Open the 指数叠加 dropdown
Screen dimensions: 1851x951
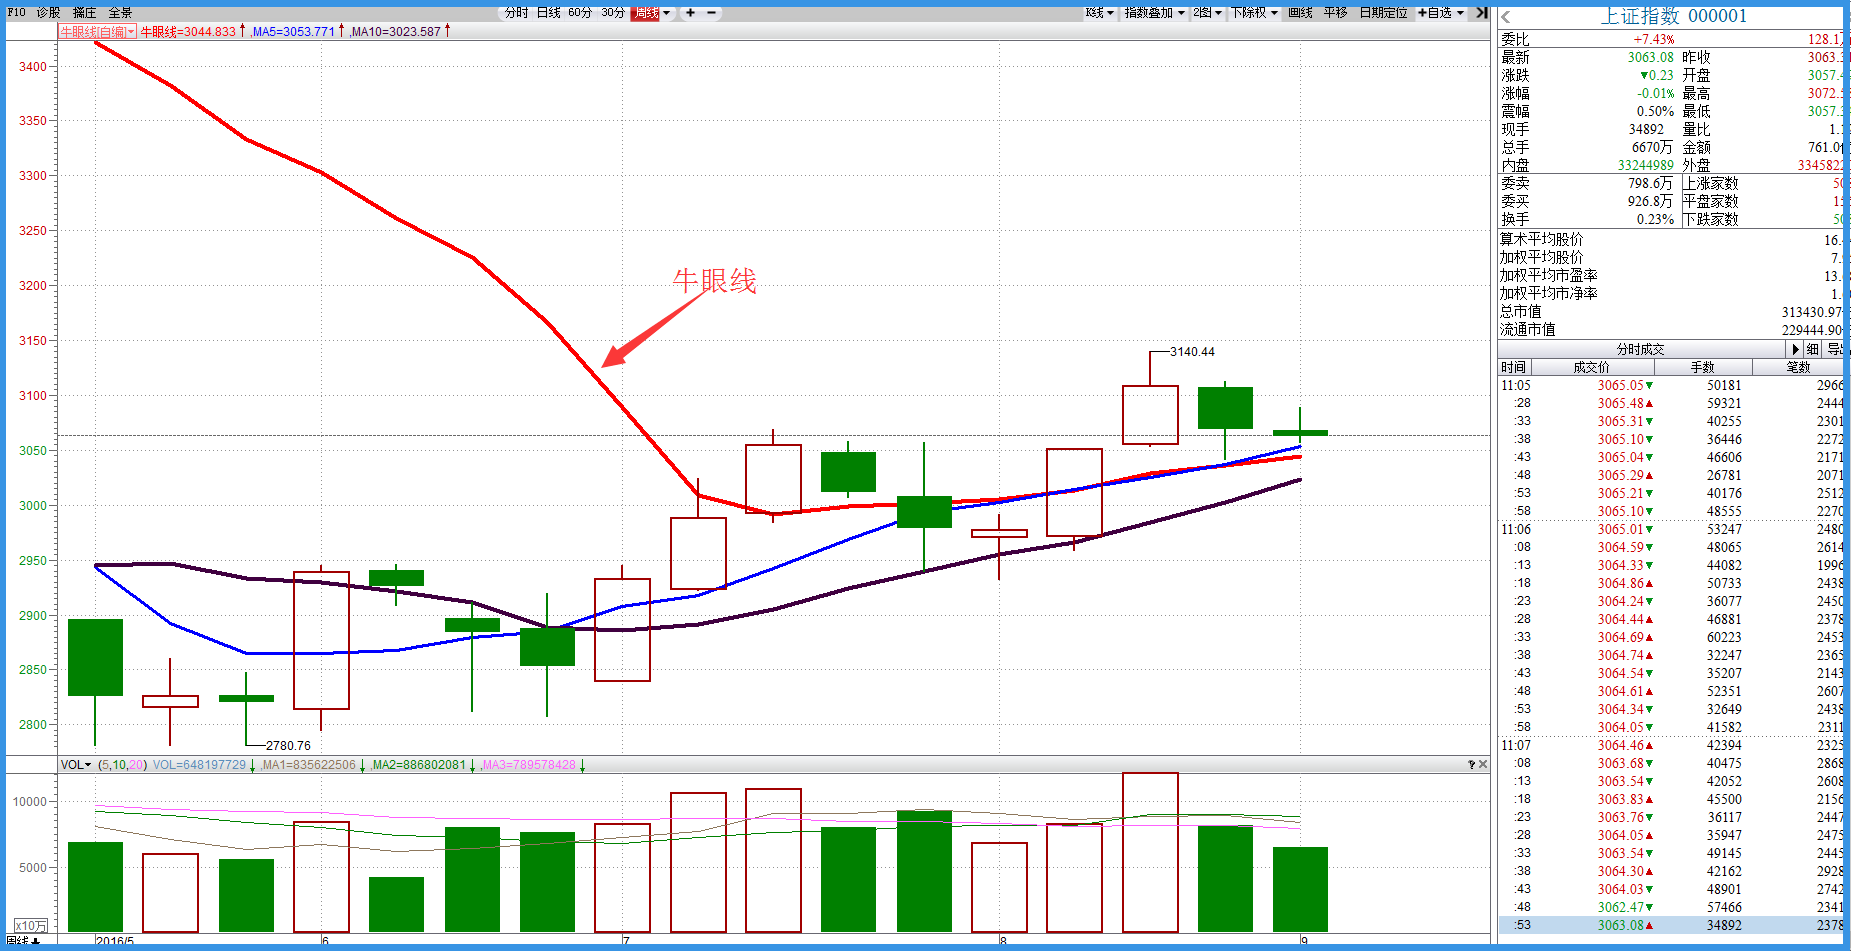[1154, 13]
